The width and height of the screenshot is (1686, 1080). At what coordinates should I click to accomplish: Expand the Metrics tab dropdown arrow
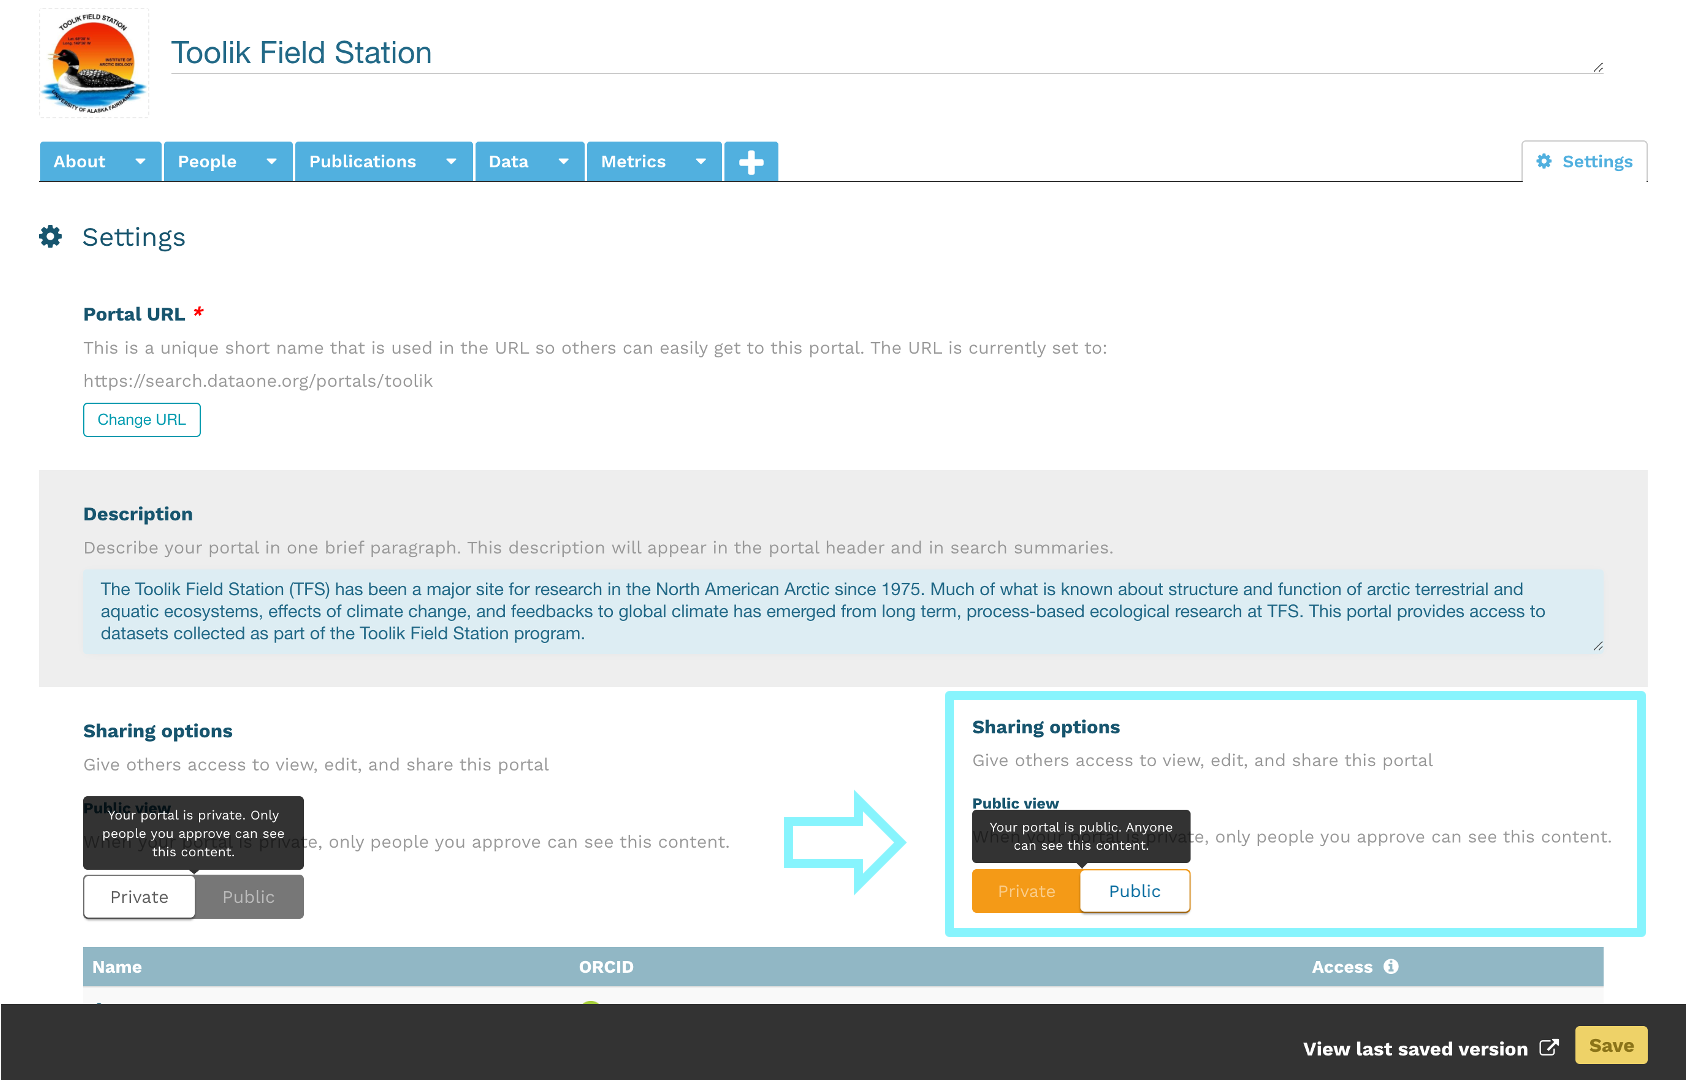701,161
